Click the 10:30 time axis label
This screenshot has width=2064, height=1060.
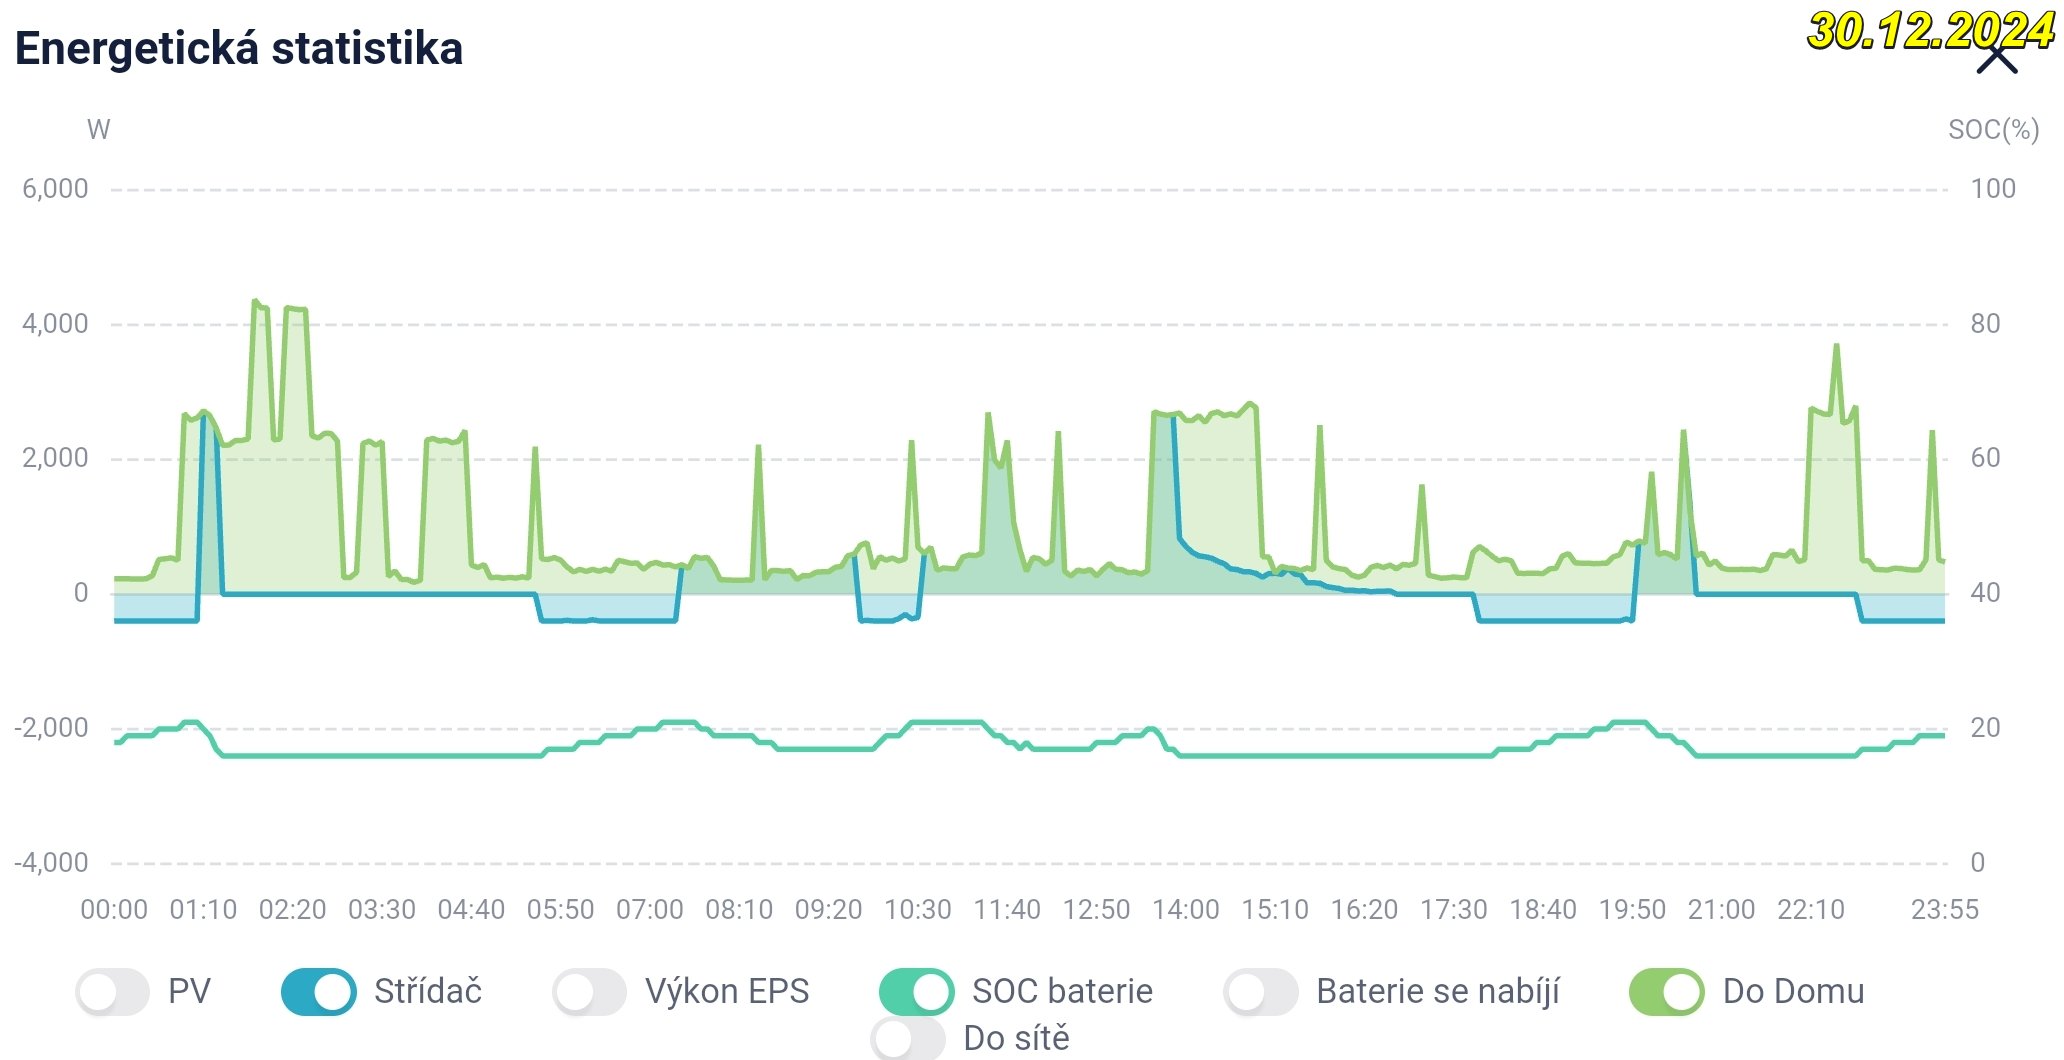click(x=917, y=910)
